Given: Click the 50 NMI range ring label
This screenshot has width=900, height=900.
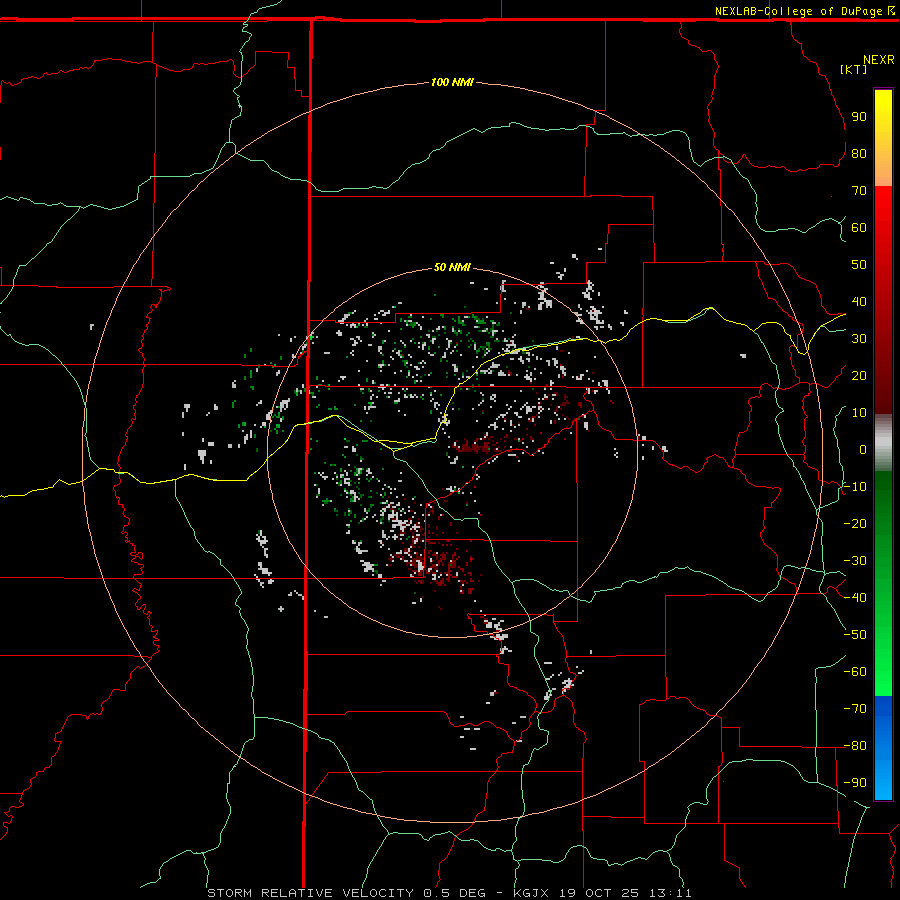Looking at the screenshot, I should pyautogui.click(x=452, y=267).
